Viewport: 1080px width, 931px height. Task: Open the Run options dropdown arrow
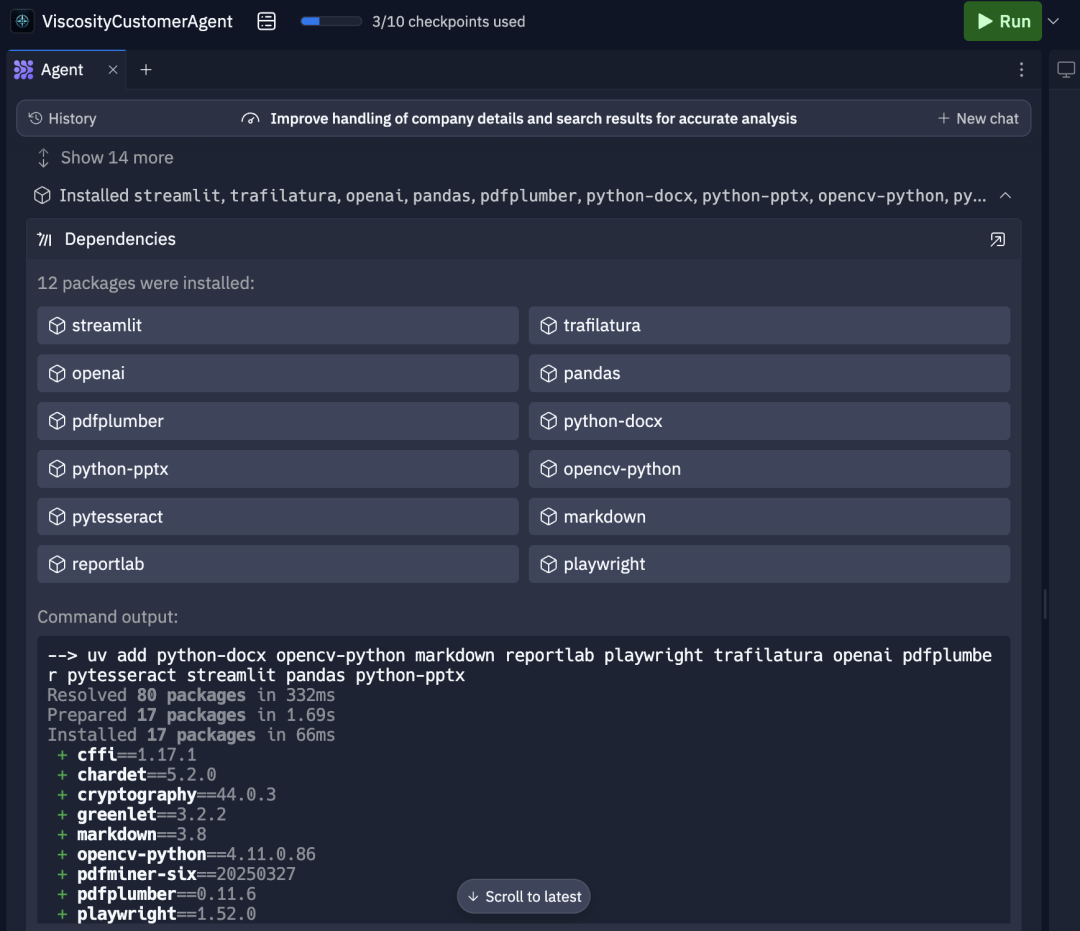tap(1053, 21)
